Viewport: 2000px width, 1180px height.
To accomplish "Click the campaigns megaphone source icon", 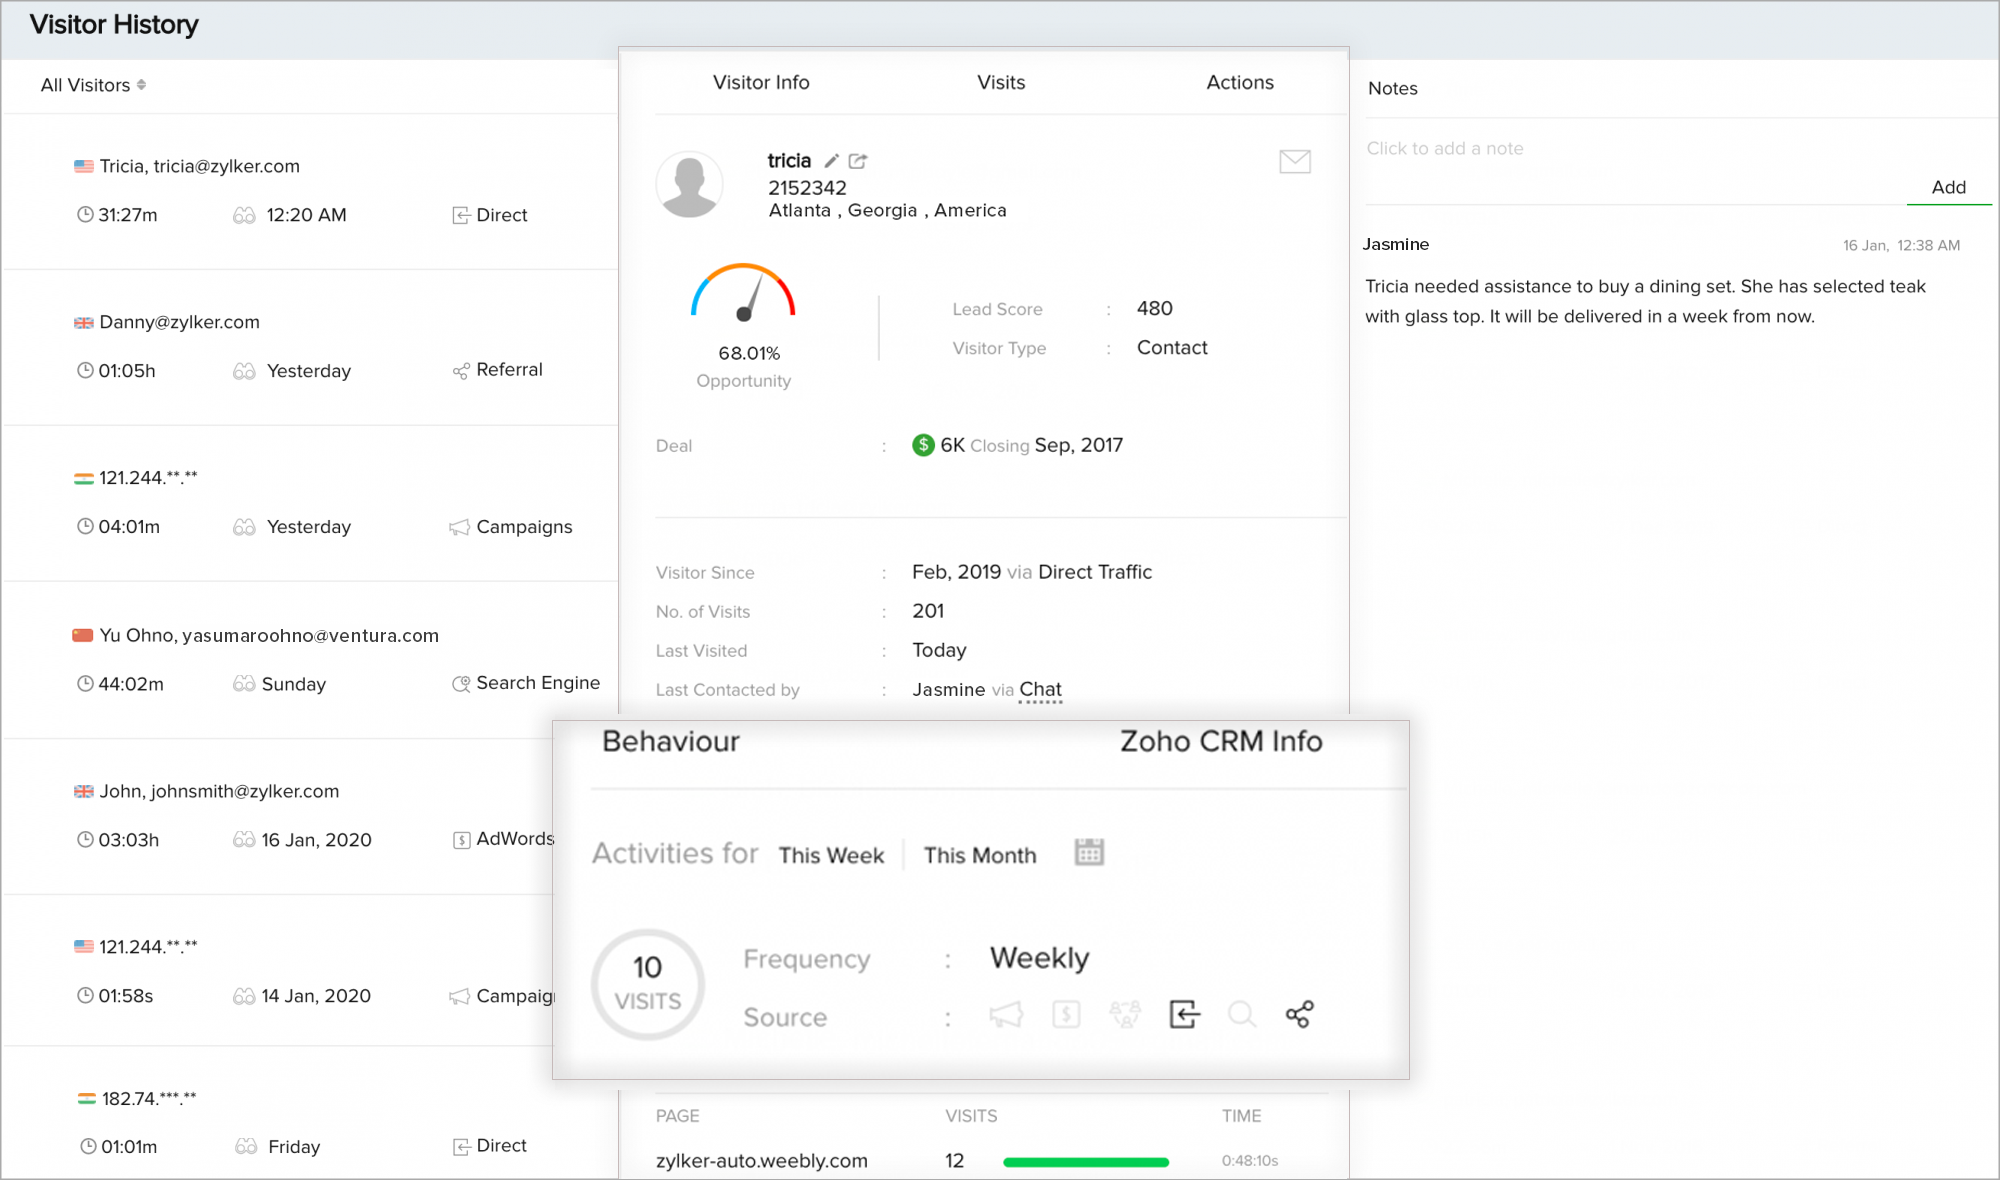I will pos(1006,1015).
